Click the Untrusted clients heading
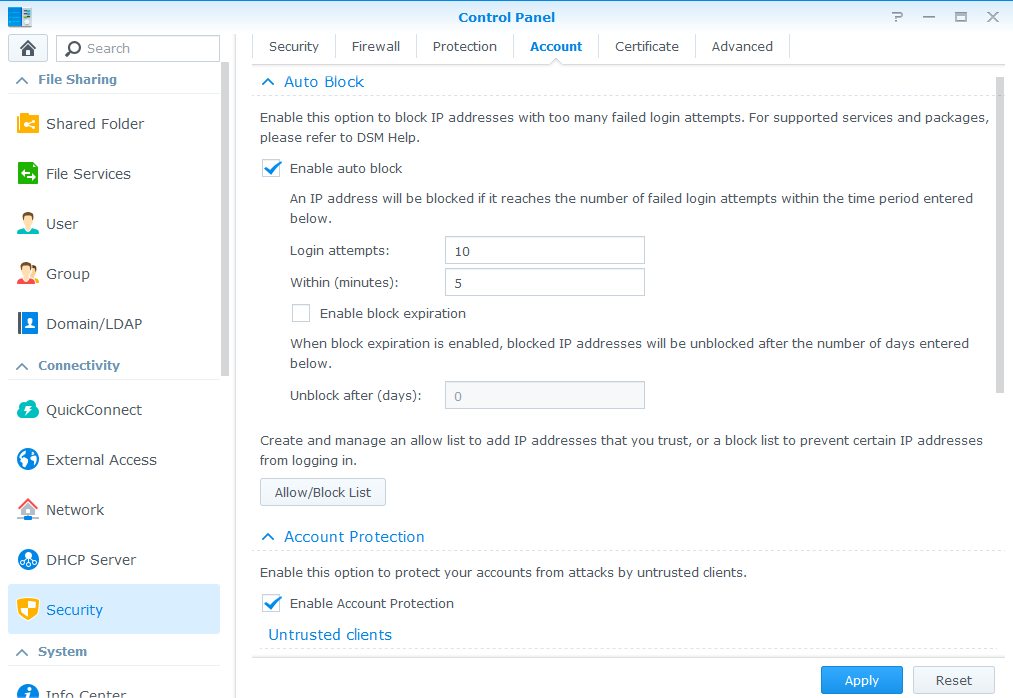Image resolution: width=1013 pixels, height=698 pixels. (330, 635)
